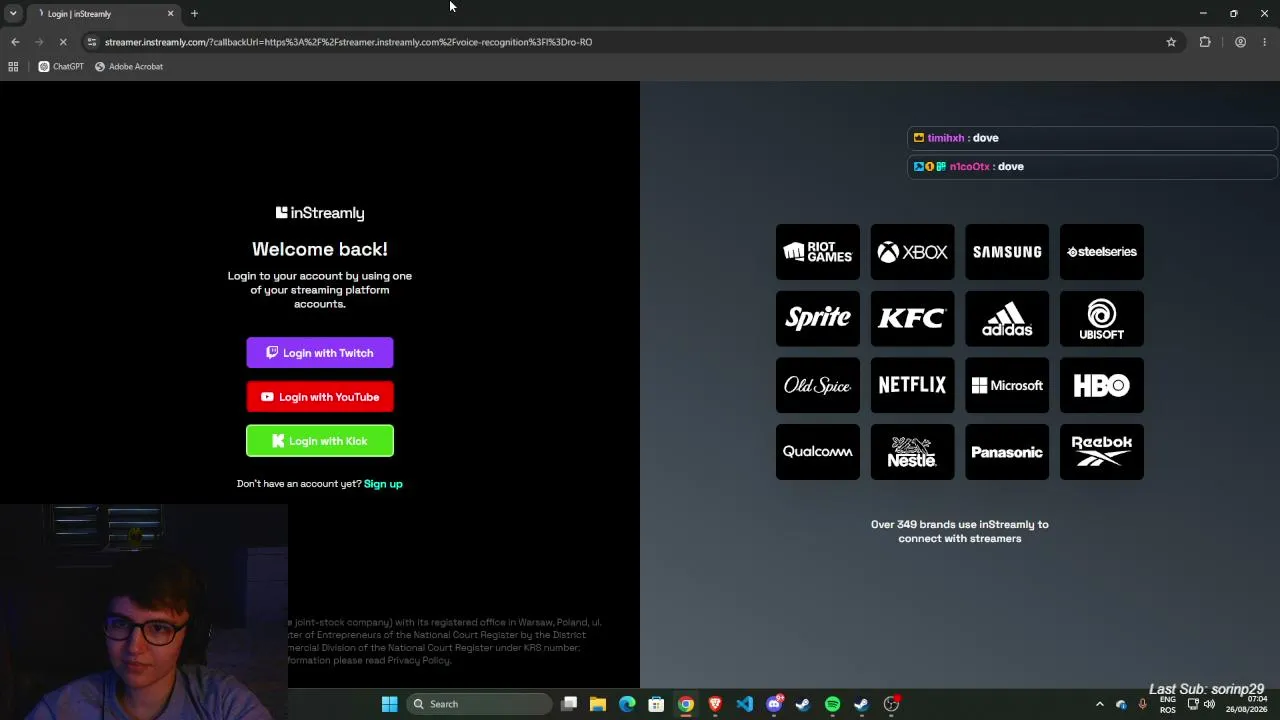The width and height of the screenshot is (1280, 720).
Task: Click the Netflix brand logo
Action: (912, 385)
